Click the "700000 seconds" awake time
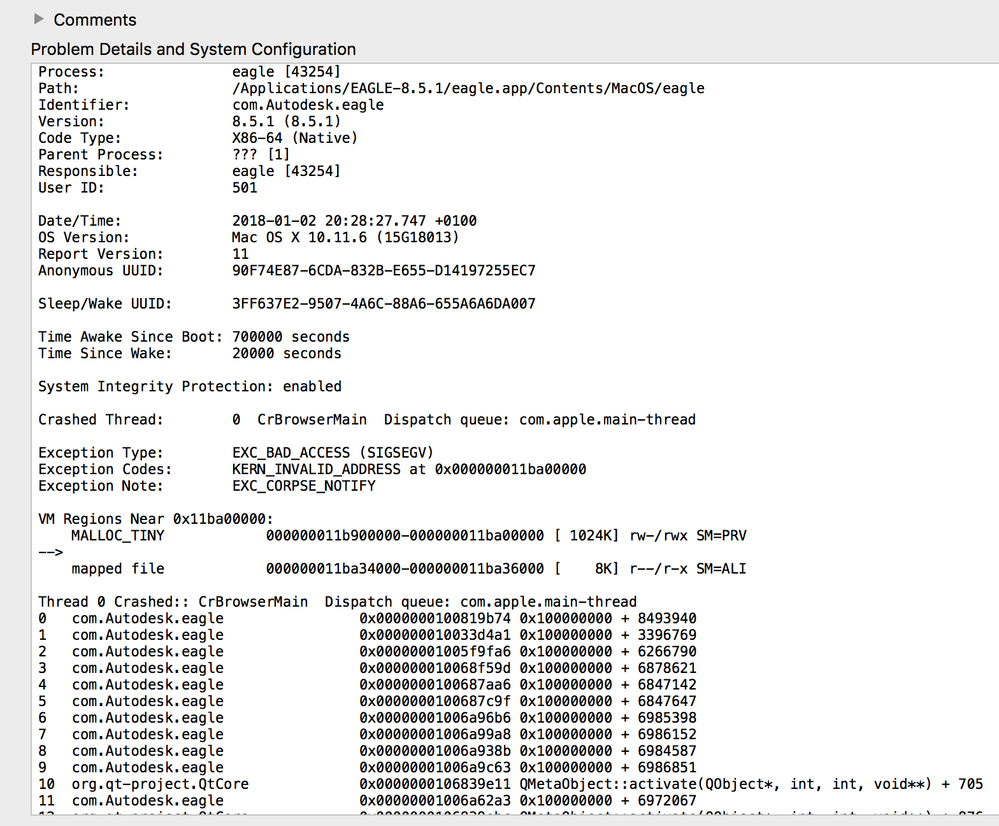999x826 pixels. [x=291, y=337]
